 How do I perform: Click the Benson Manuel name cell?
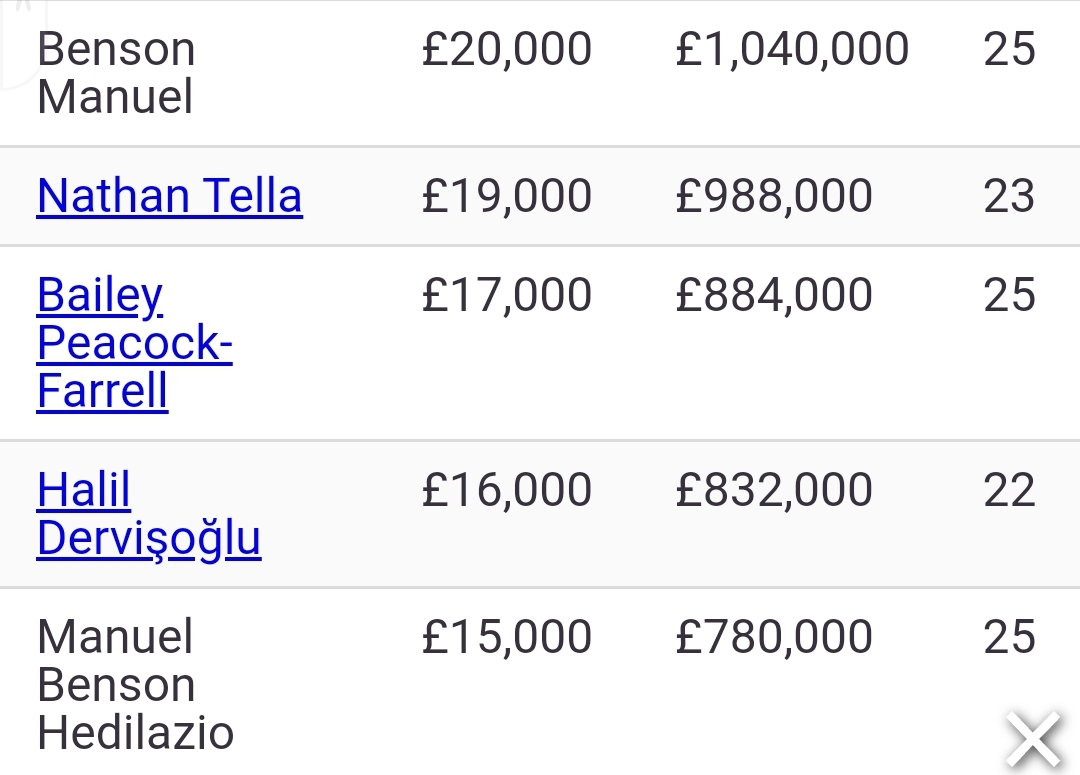116,74
